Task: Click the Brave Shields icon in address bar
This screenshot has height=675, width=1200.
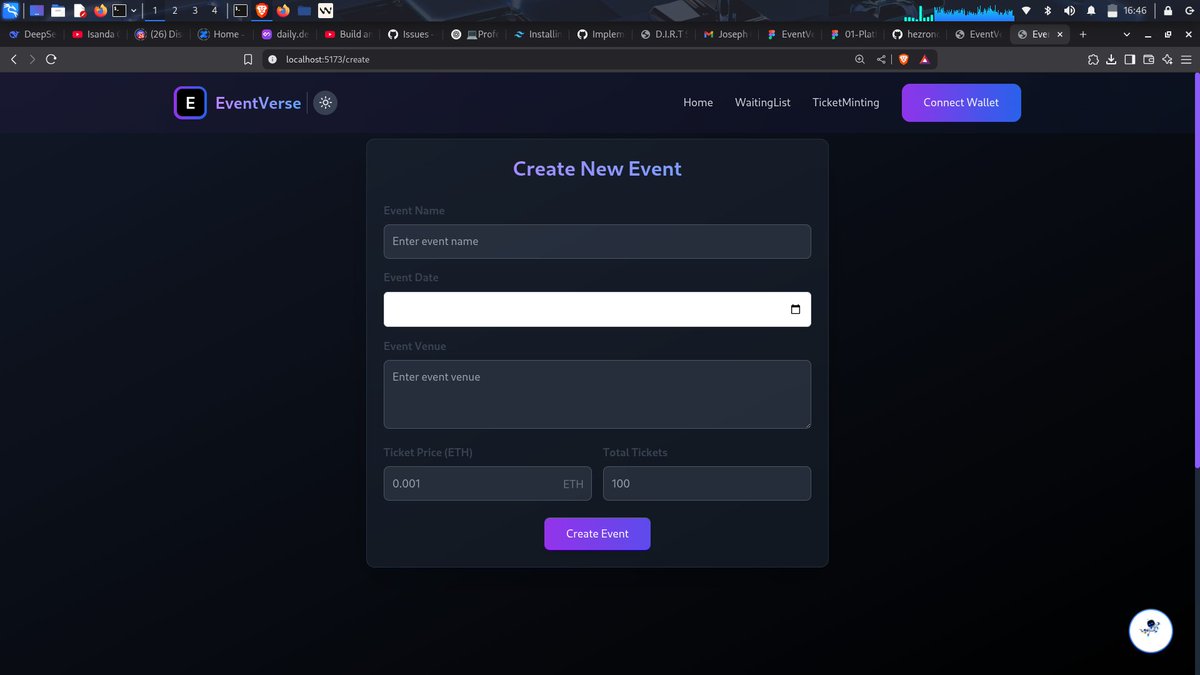Action: [x=903, y=59]
